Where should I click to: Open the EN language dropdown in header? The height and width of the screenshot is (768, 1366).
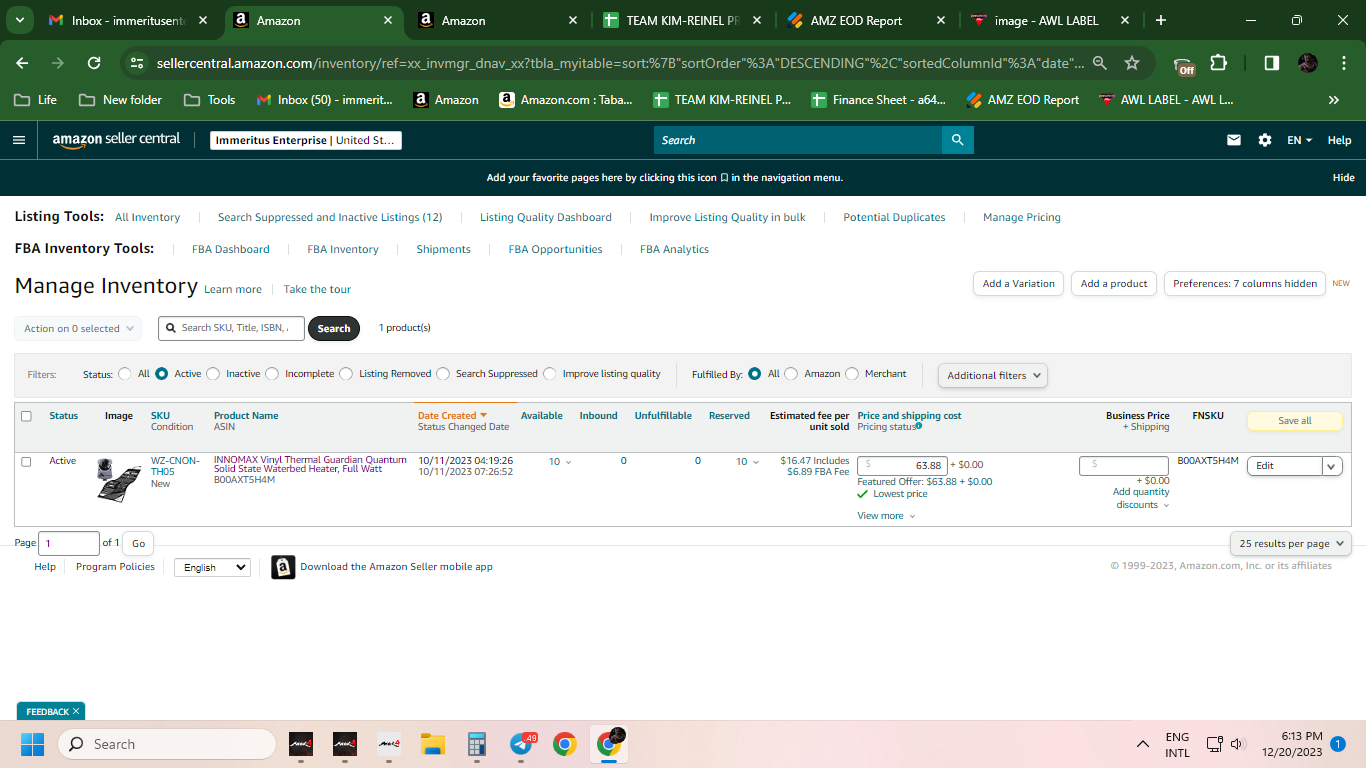click(1300, 140)
